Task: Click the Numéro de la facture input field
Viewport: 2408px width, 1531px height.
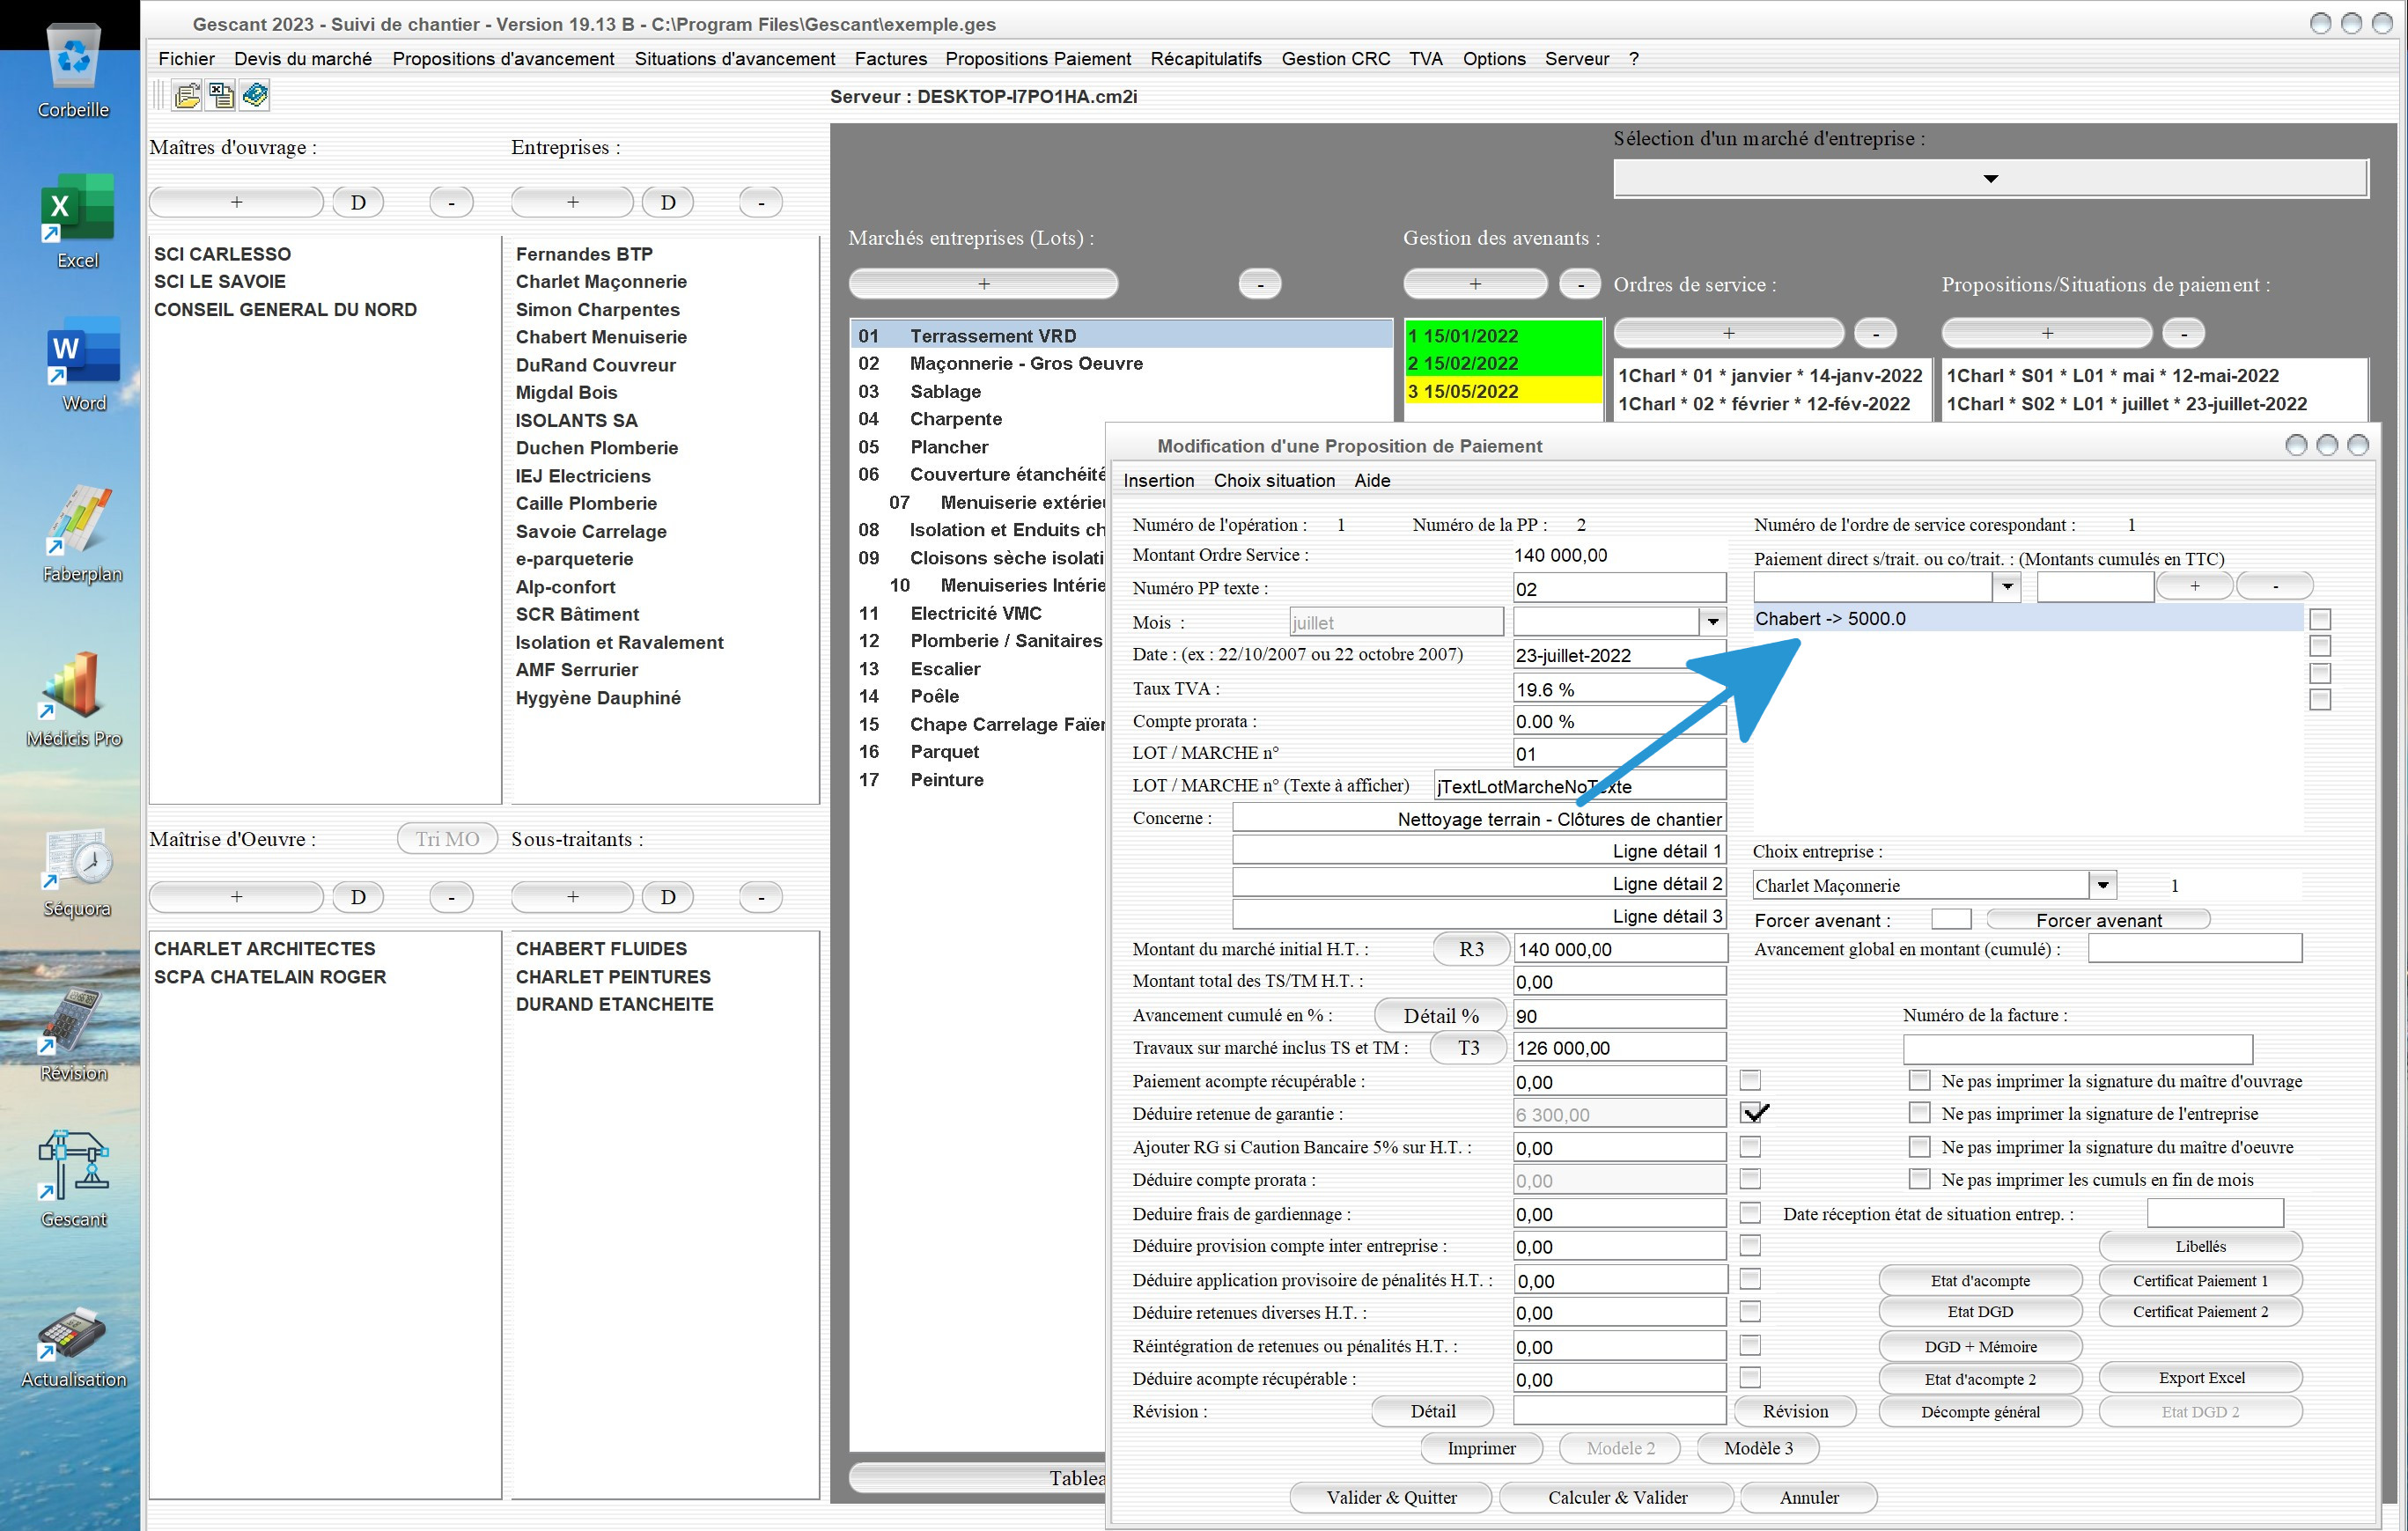Action: [x=2077, y=1049]
